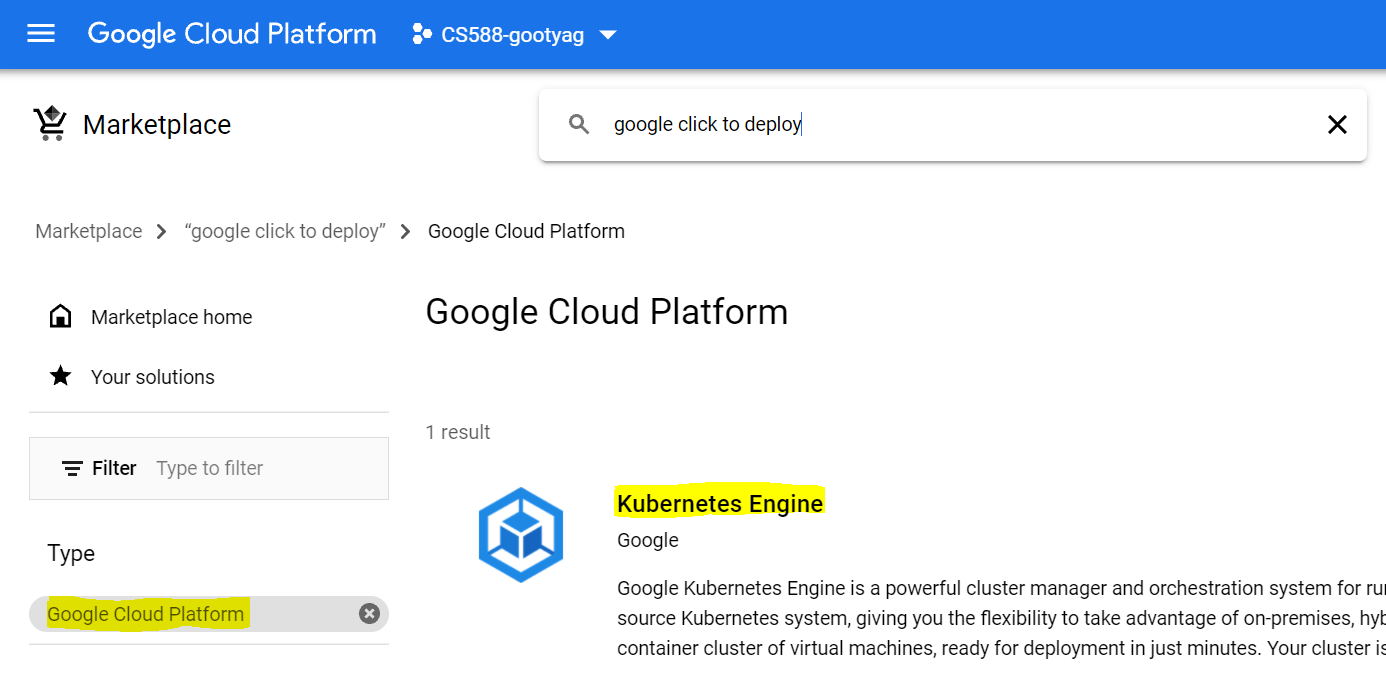Click the Your solutions star icon
Image resolution: width=1386 pixels, height=685 pixels.
61,376
